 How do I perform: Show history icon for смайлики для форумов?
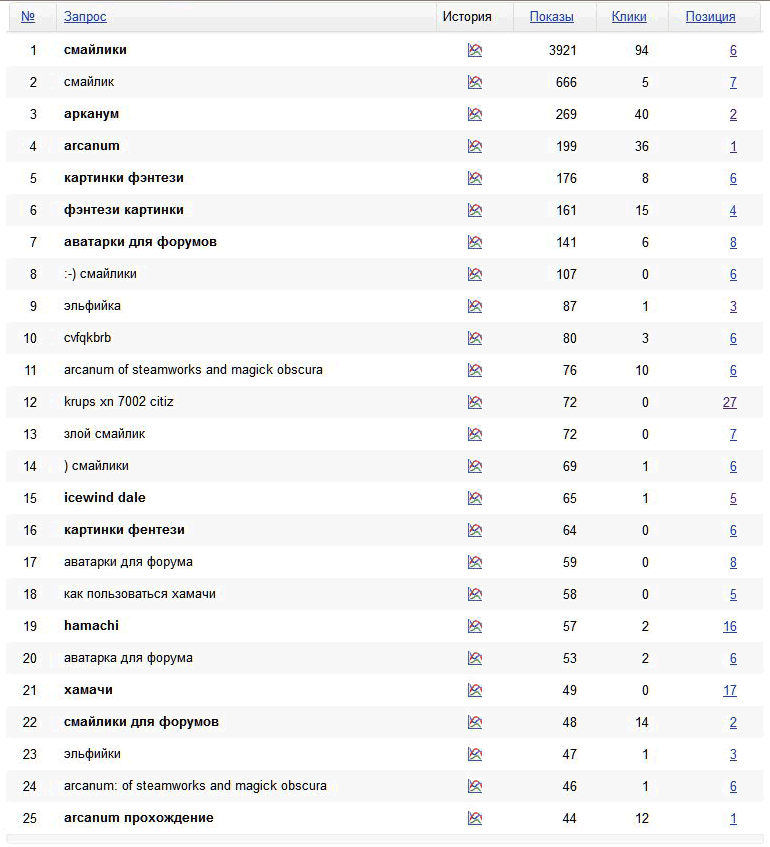pyautogui.click(x=474, y=722)
